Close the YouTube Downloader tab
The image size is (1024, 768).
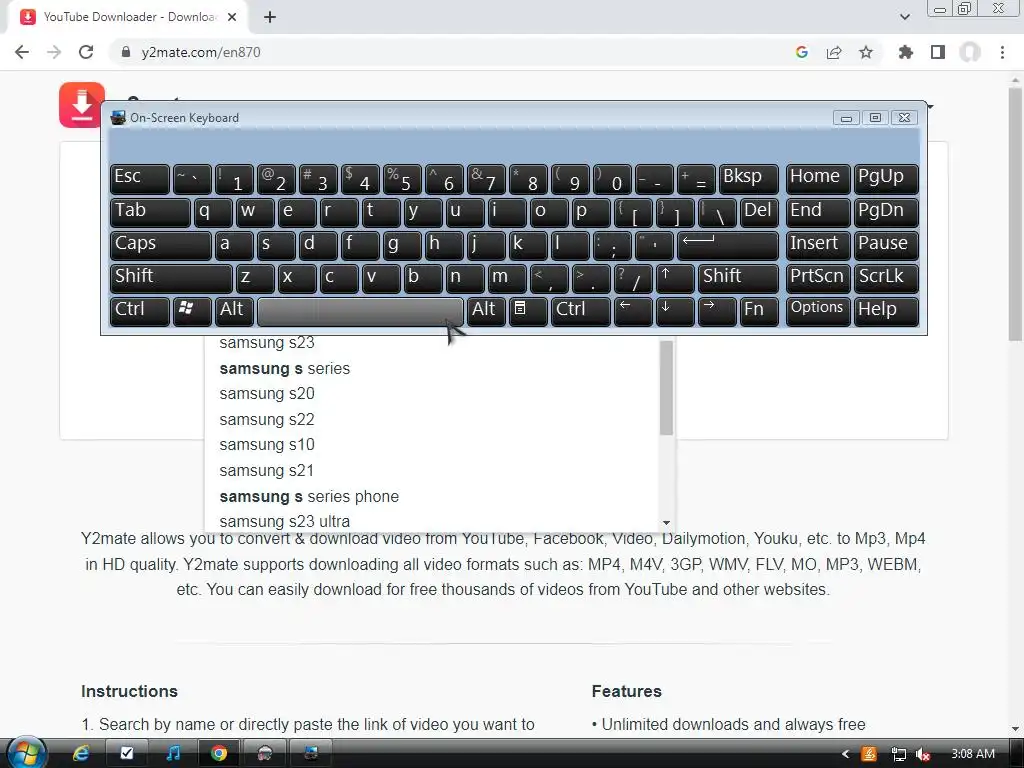232,17
